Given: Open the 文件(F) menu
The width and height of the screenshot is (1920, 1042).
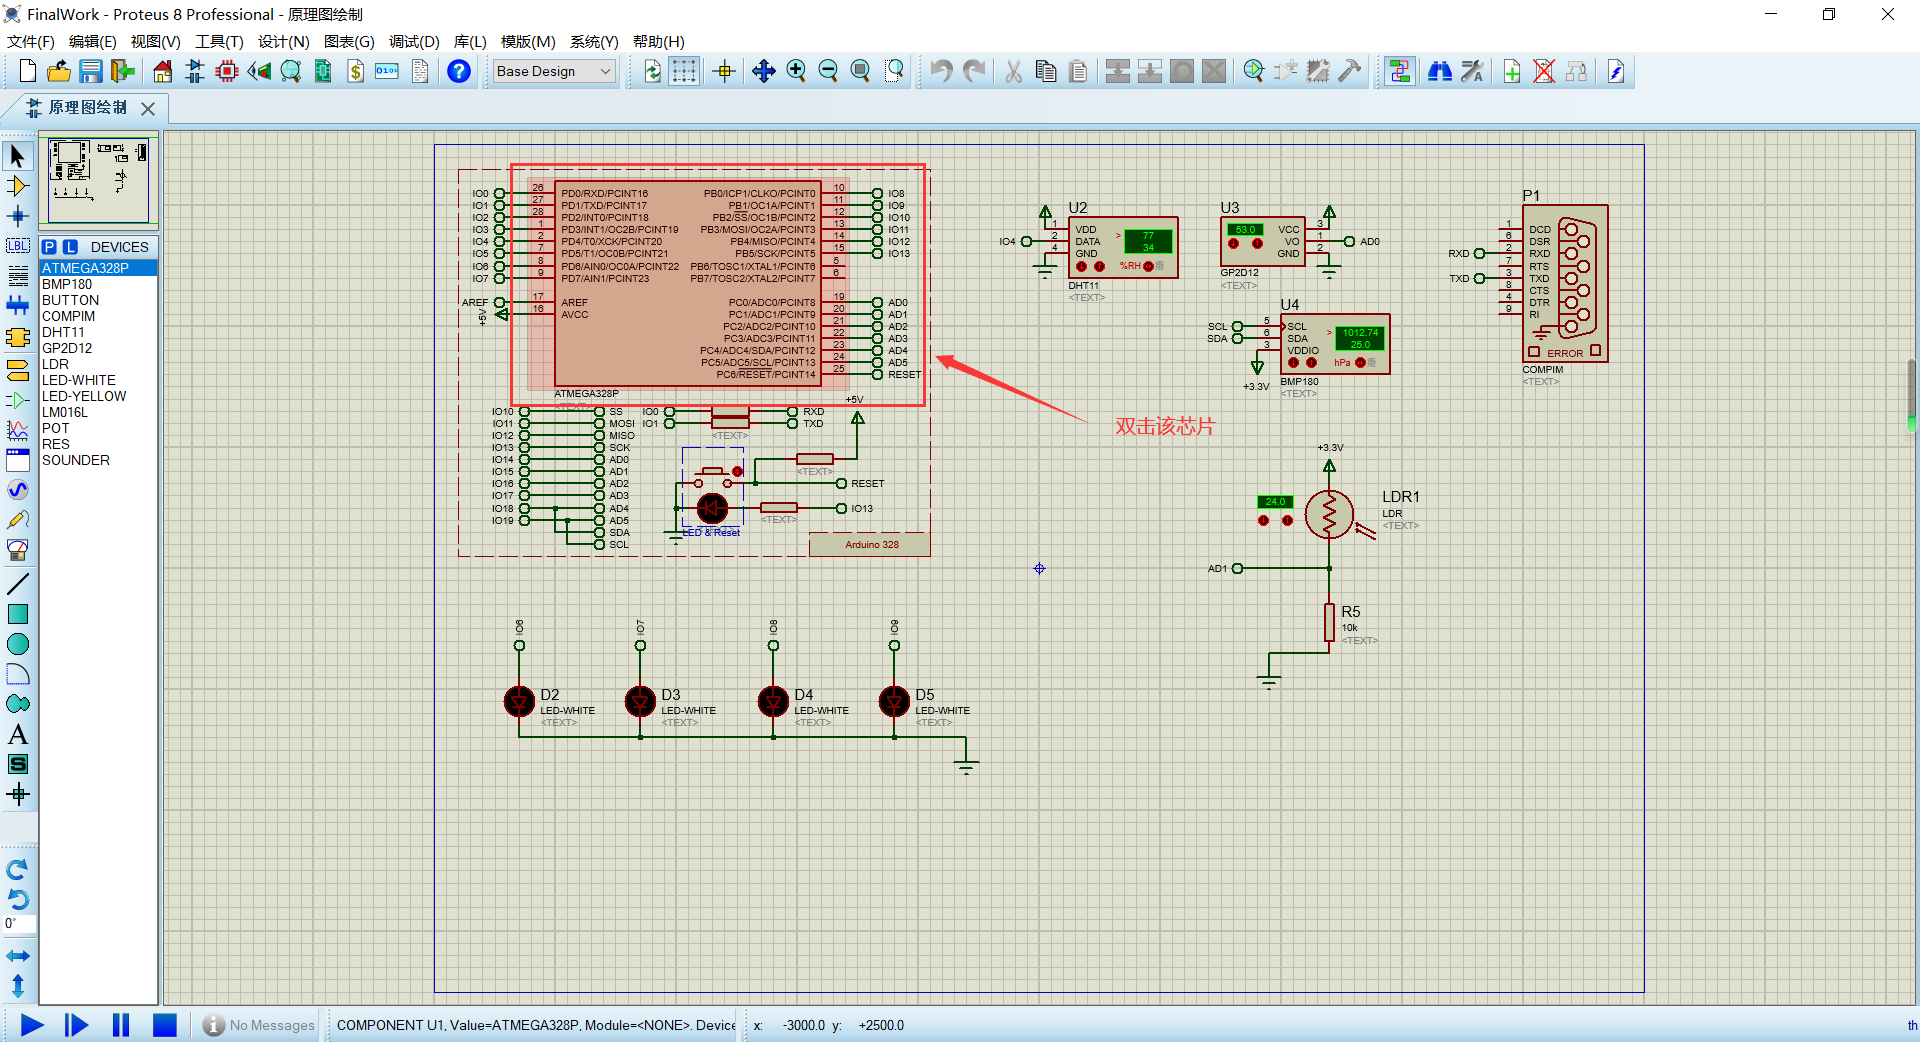Looking at the screenshot, I should 31,41.
